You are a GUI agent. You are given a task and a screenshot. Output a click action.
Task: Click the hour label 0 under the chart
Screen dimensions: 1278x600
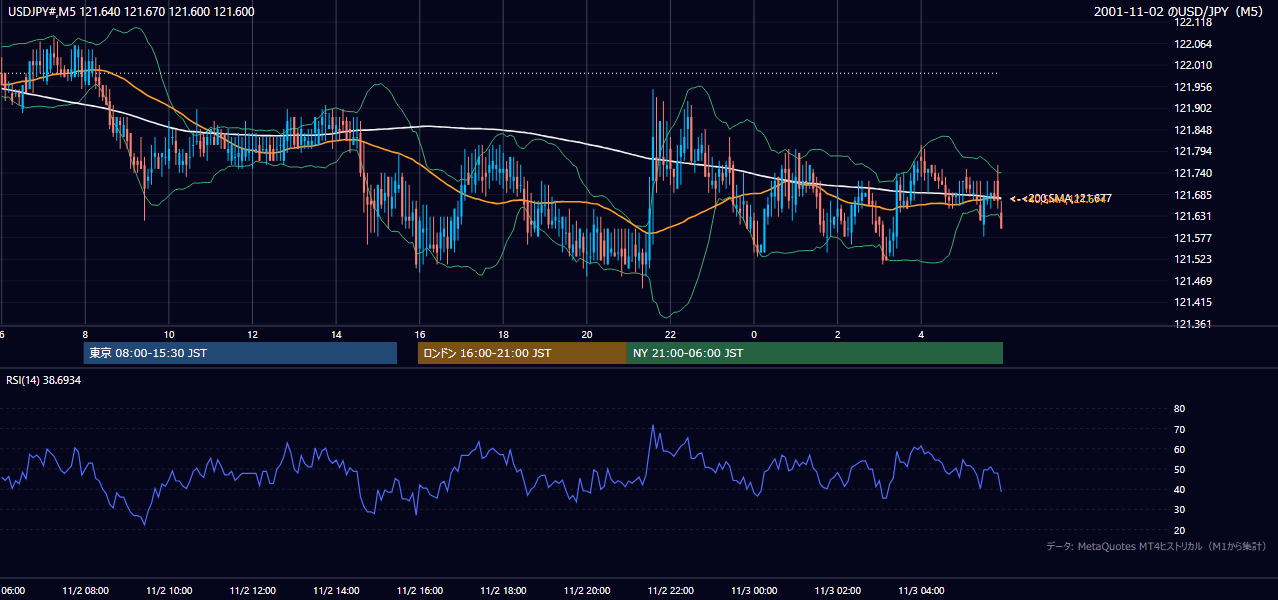754,335
